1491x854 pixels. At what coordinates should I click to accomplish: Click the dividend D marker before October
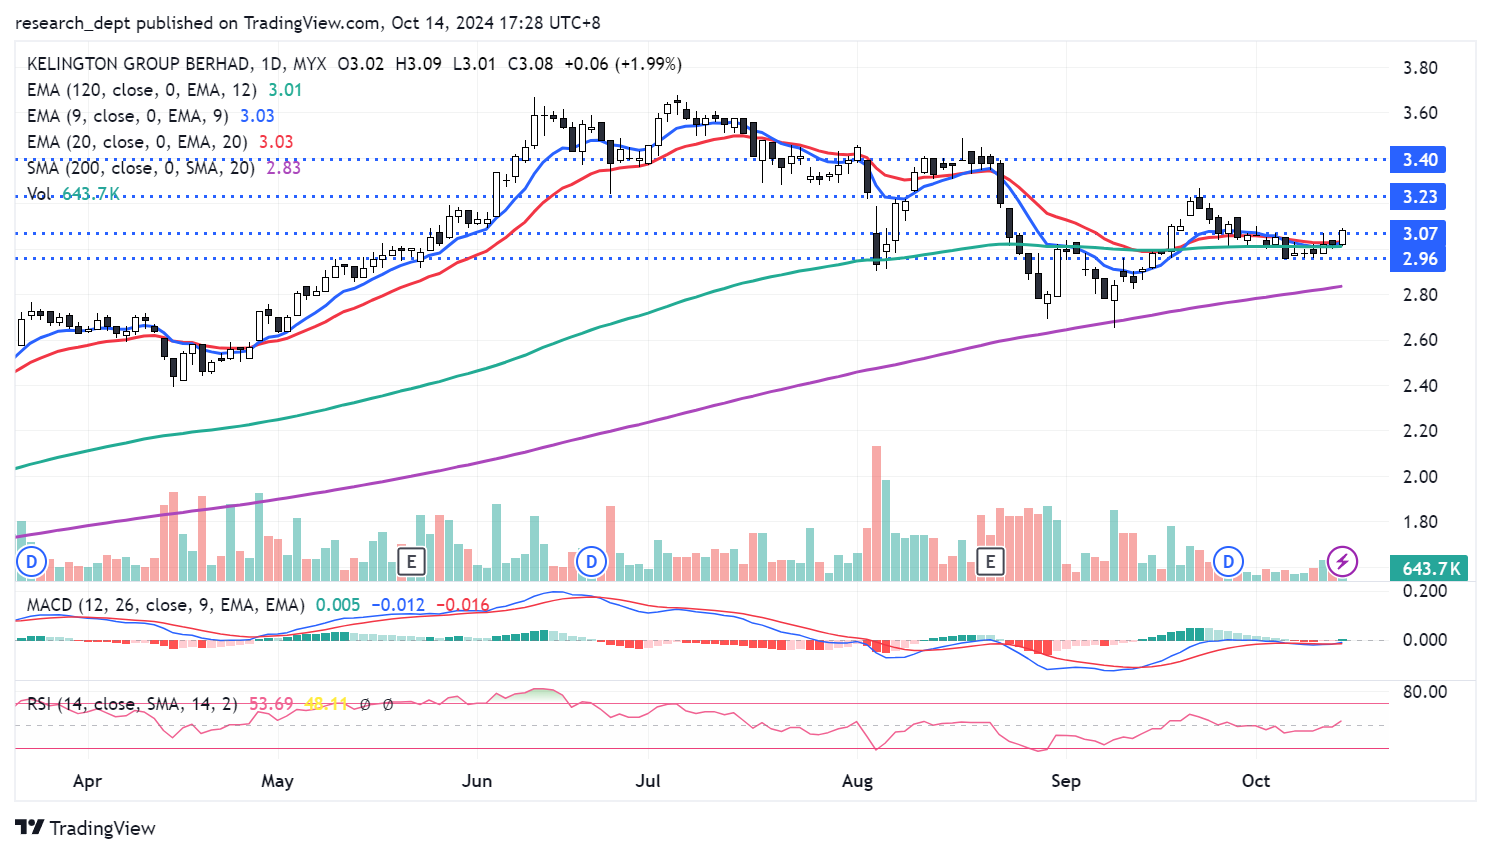tap(1228, 562)
